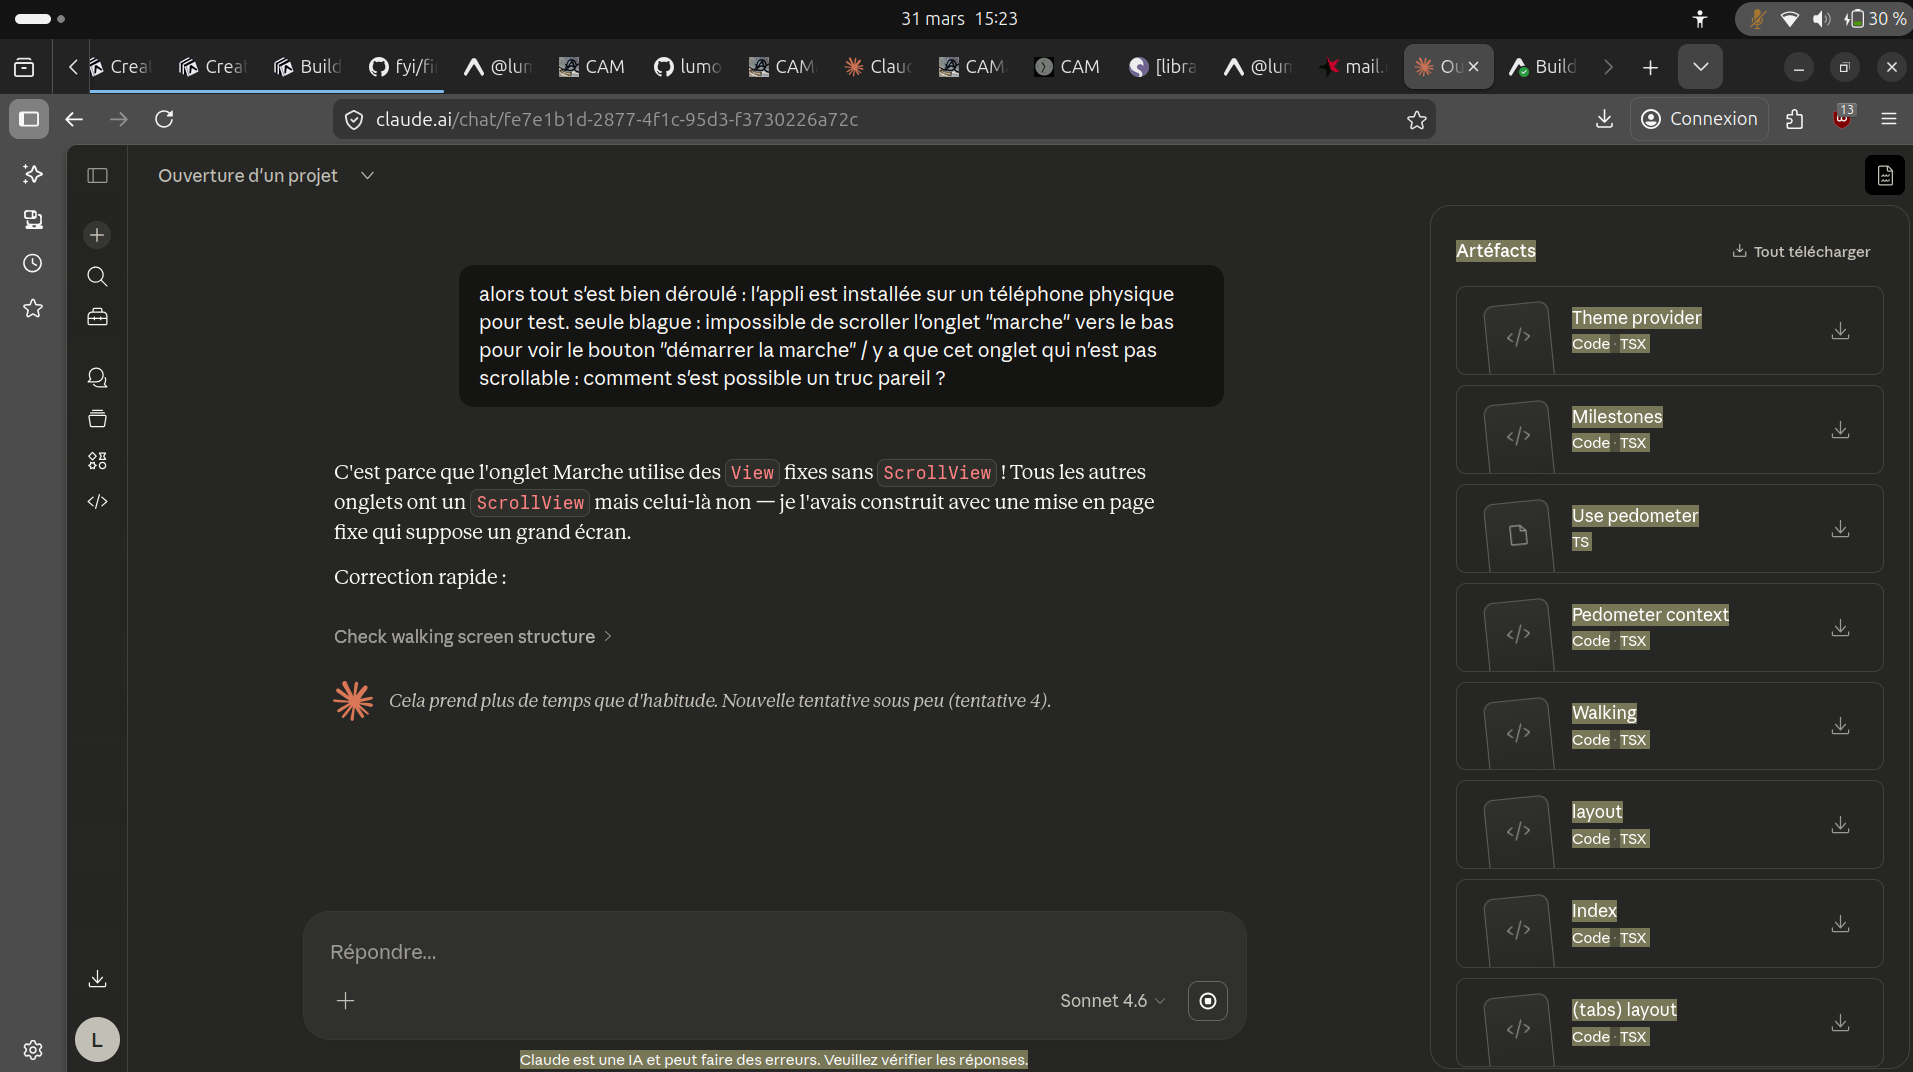Expand the Ouverture d'un projet chat menu

pos(367,176)
